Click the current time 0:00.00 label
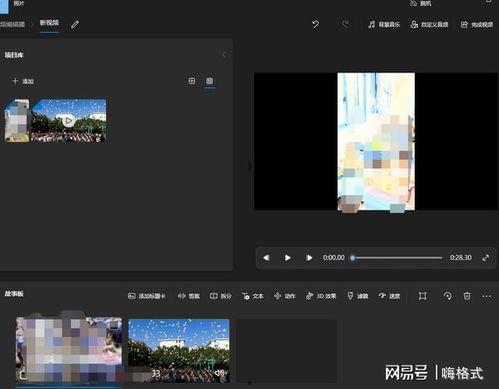The width and height of the screenshot is (499, 389). click(x=334, y=258)
